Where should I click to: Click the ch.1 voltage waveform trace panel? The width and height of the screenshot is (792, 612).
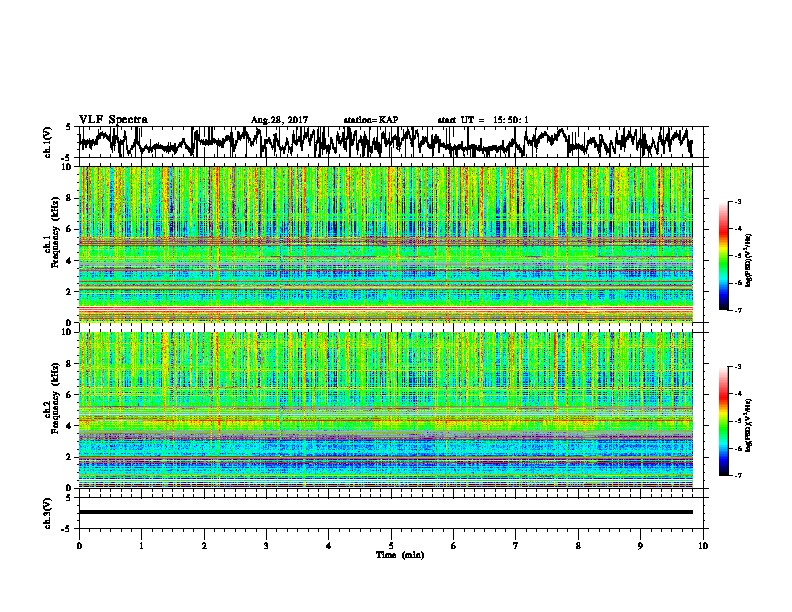(x=393, y=142)
